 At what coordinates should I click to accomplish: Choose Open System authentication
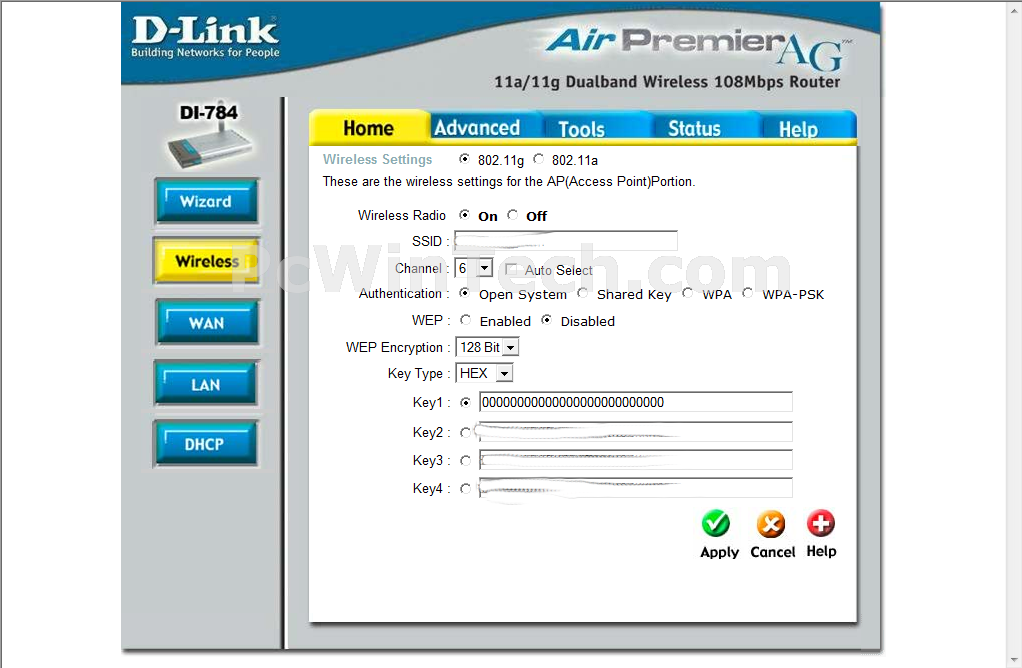464,293
